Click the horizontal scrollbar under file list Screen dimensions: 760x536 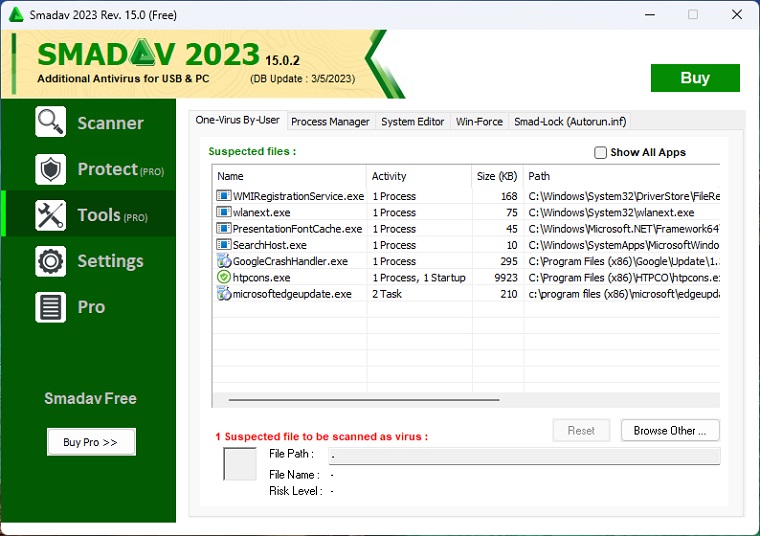(x=364, y=400)
